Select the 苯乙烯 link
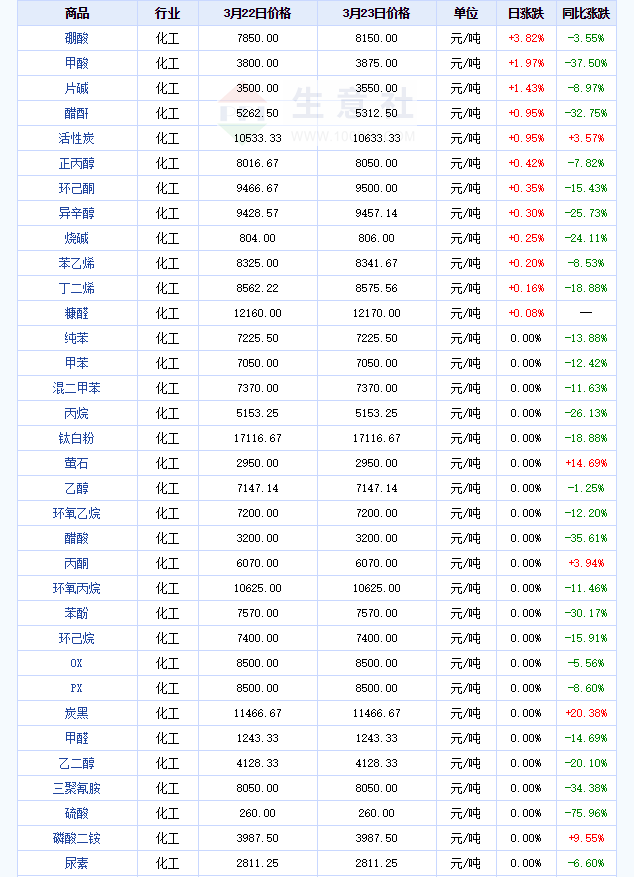 point(77,263)
